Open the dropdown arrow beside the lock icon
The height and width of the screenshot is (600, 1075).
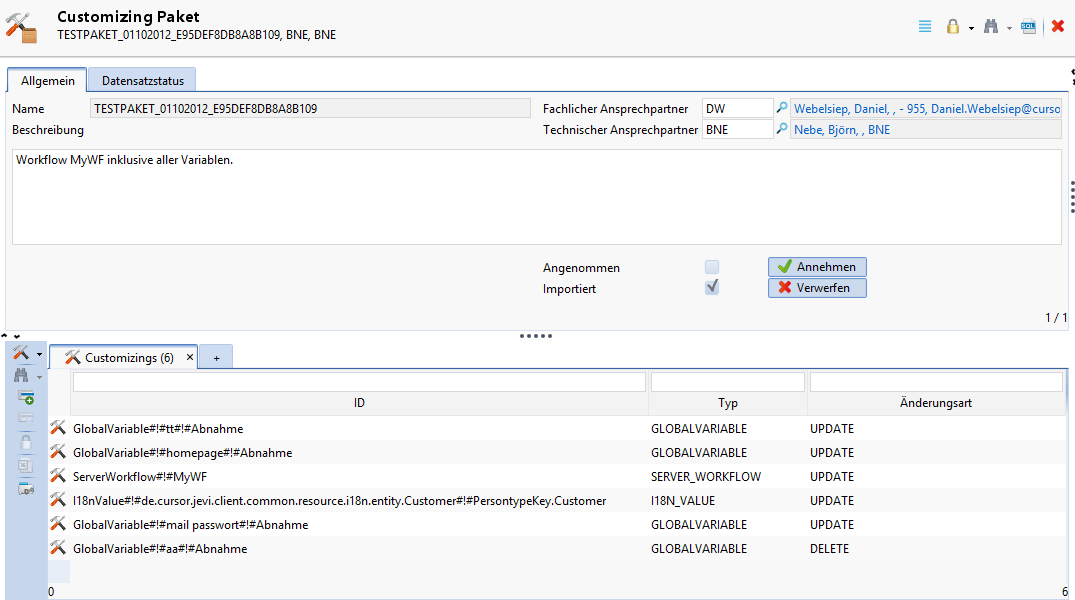[971, 29]
